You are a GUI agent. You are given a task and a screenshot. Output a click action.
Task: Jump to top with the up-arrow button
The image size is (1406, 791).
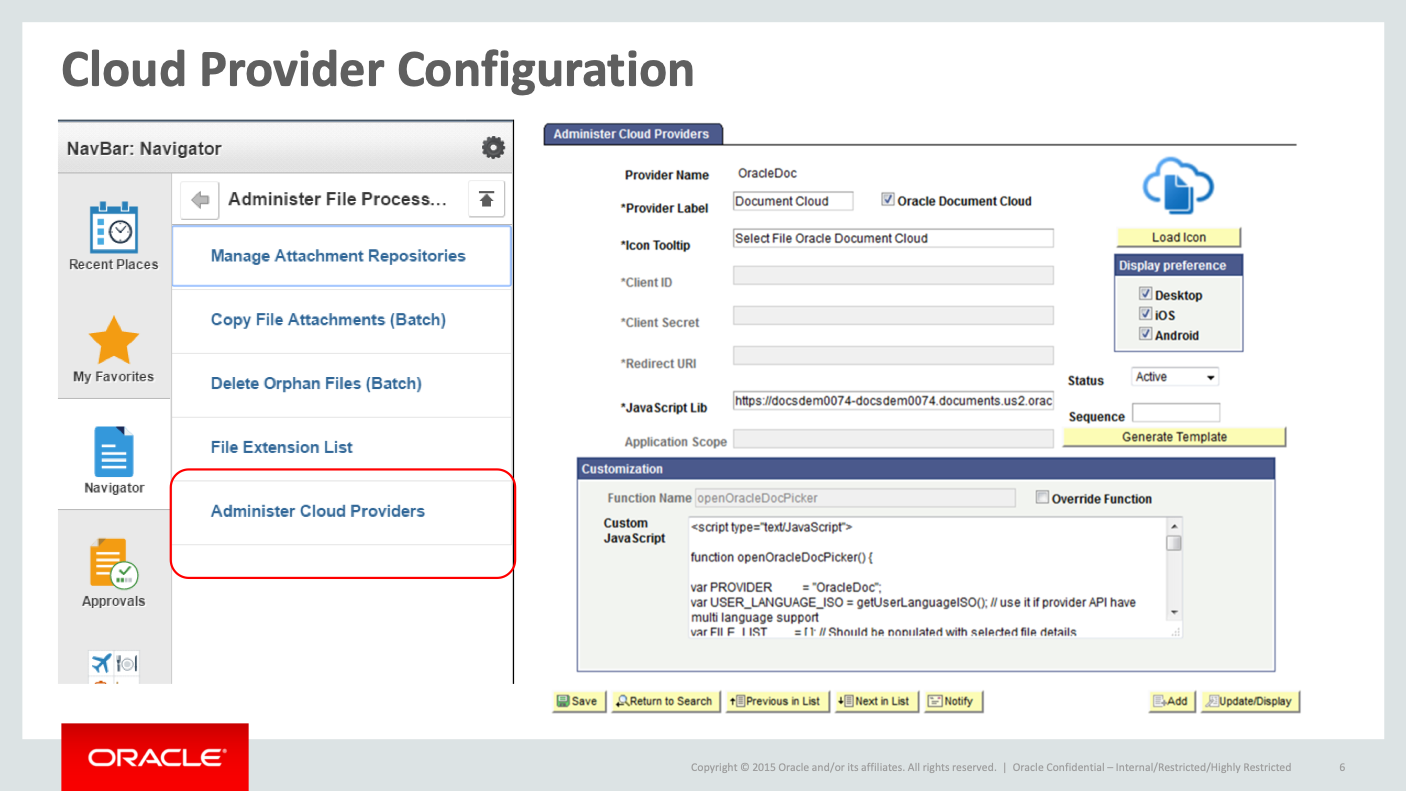tap(487, 200)
